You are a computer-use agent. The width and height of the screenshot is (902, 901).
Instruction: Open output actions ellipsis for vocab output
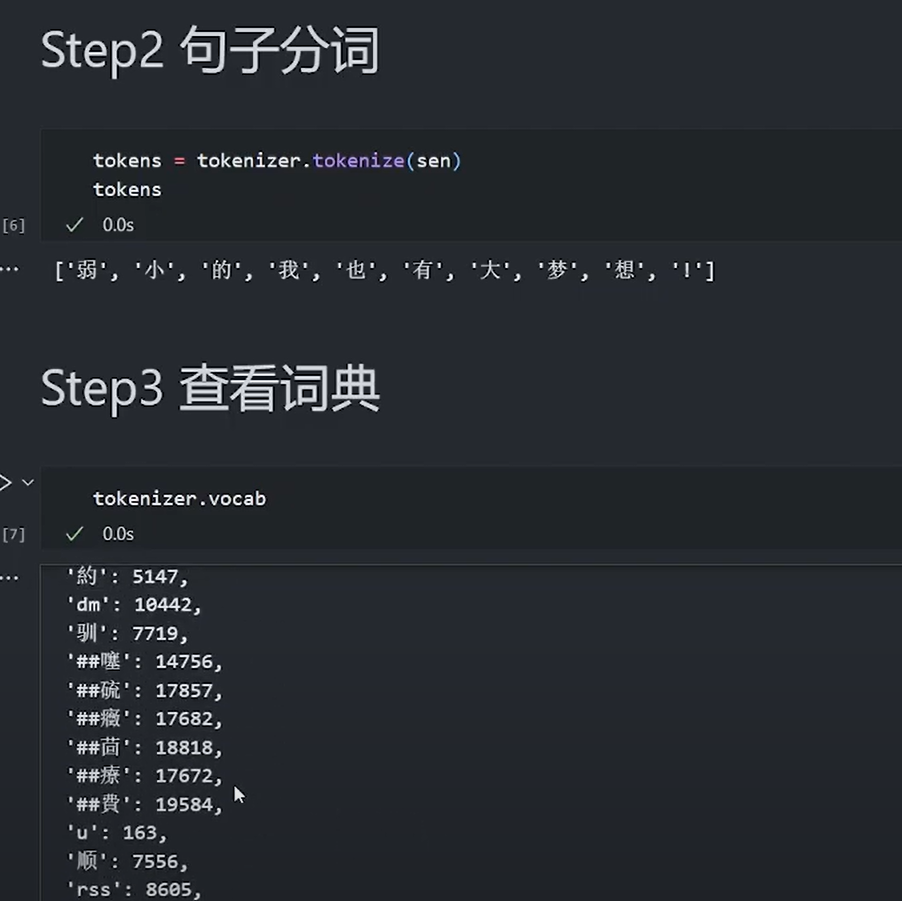9,578
